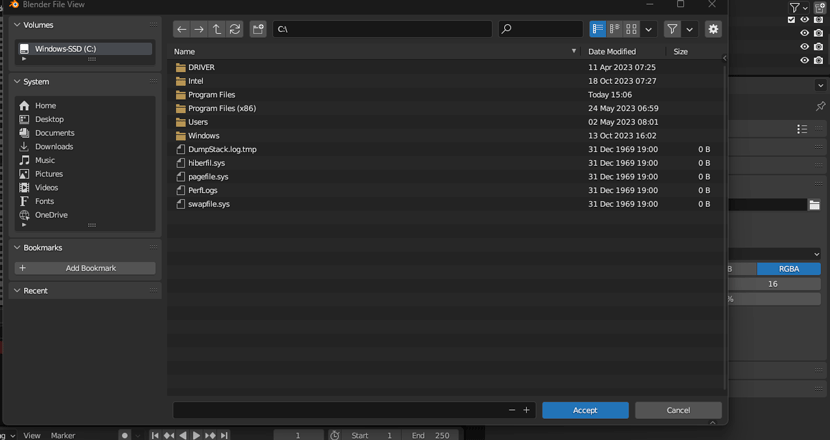This screenshot has width=830, height=440.
Task: Toggle file filtering funnel in file browser
Action: (x=672, y=29)
